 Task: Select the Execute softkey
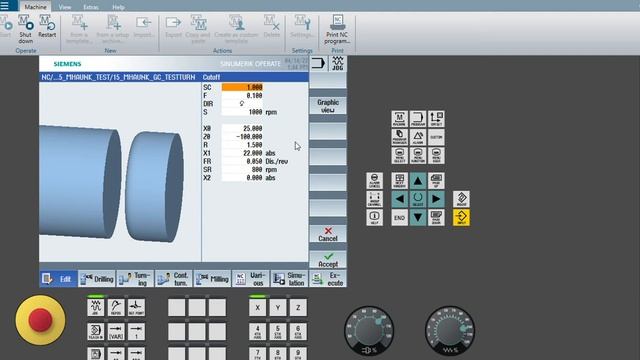(x=328, y=279)
